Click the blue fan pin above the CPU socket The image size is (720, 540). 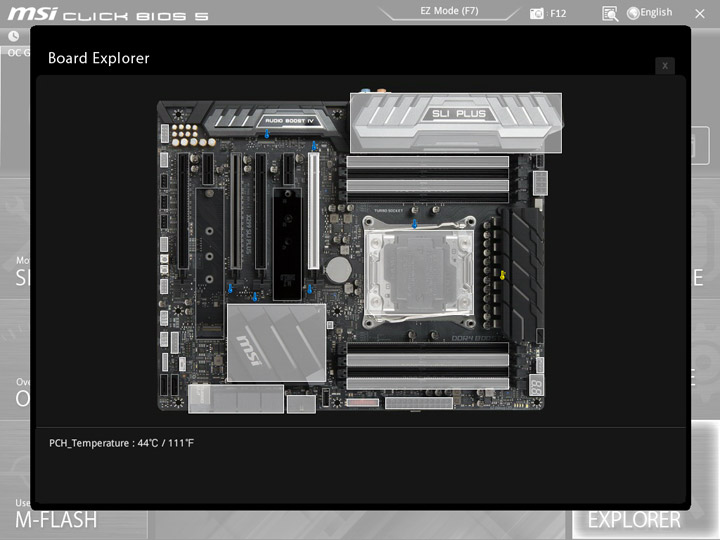click(415, 224)
